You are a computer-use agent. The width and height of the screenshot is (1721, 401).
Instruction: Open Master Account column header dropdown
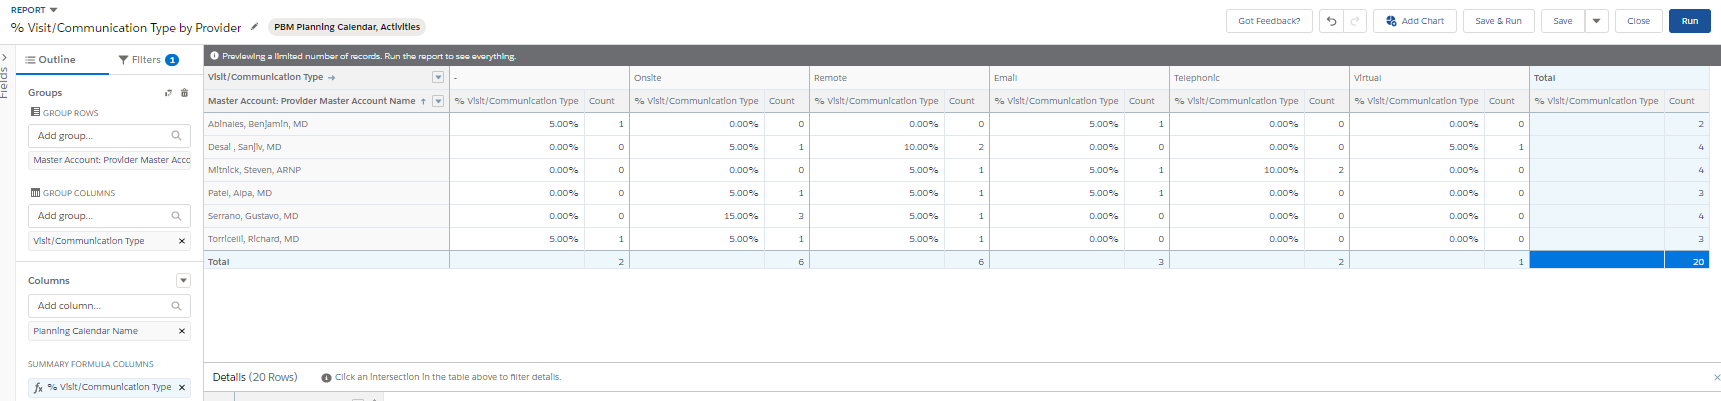(438, 101)
